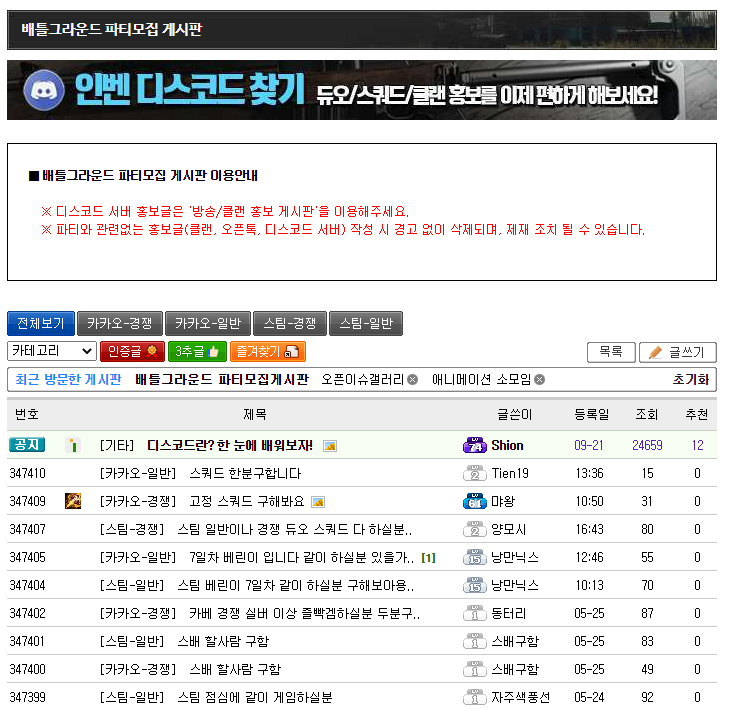Click post number 347402

27,613
